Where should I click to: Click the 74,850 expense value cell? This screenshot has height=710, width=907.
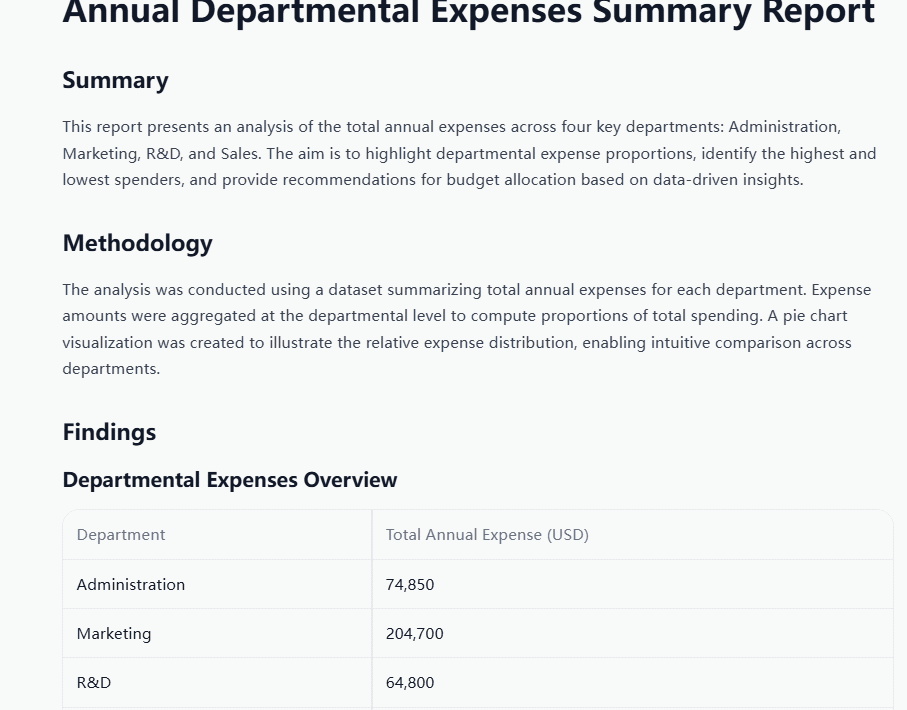(410, 585)
